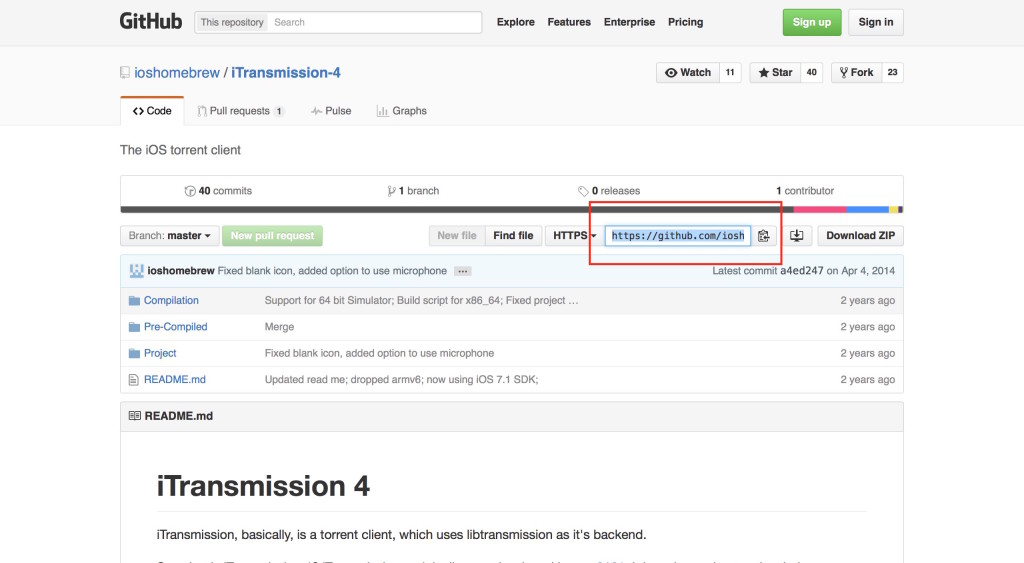The image size is (1024, 563).
Task: Click the Pre-Compiled folder icon
Action: click(x=135, y=327)
